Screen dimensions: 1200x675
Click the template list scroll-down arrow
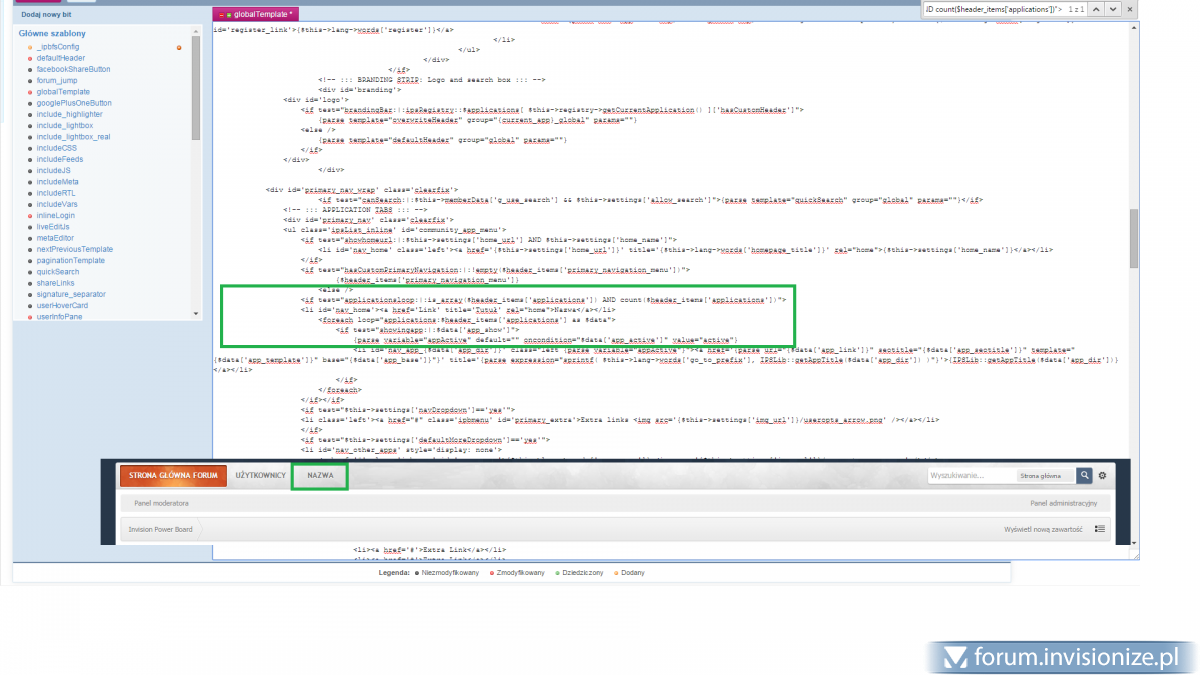click(196, 315)
